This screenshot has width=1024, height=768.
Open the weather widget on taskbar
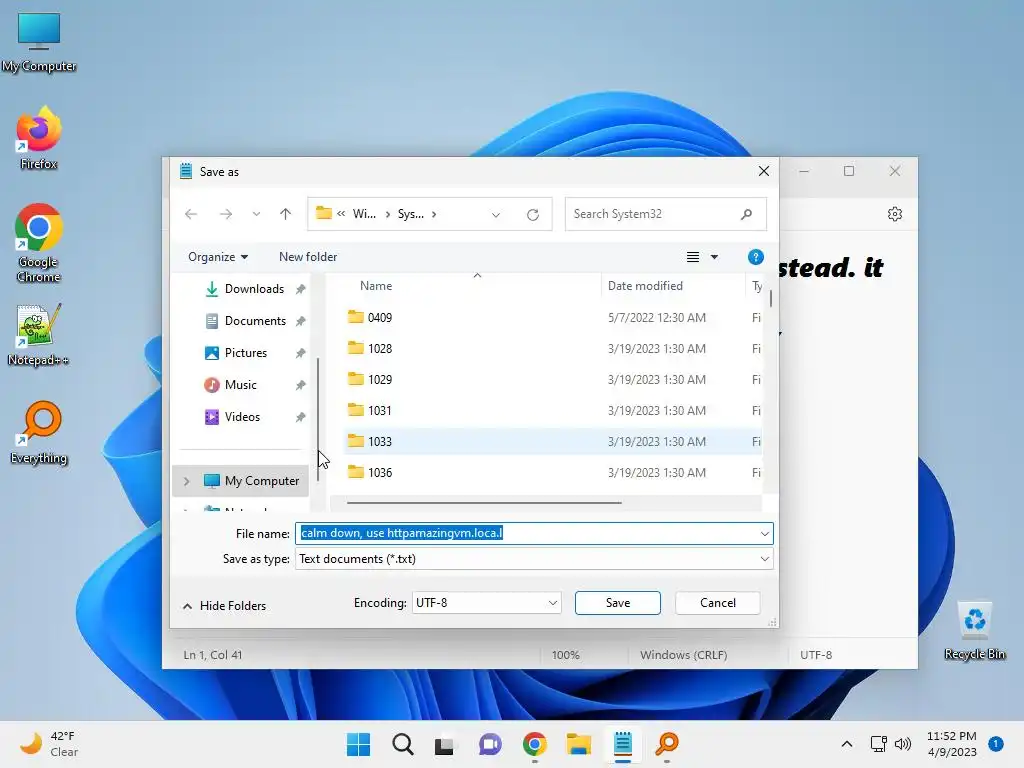50,744
